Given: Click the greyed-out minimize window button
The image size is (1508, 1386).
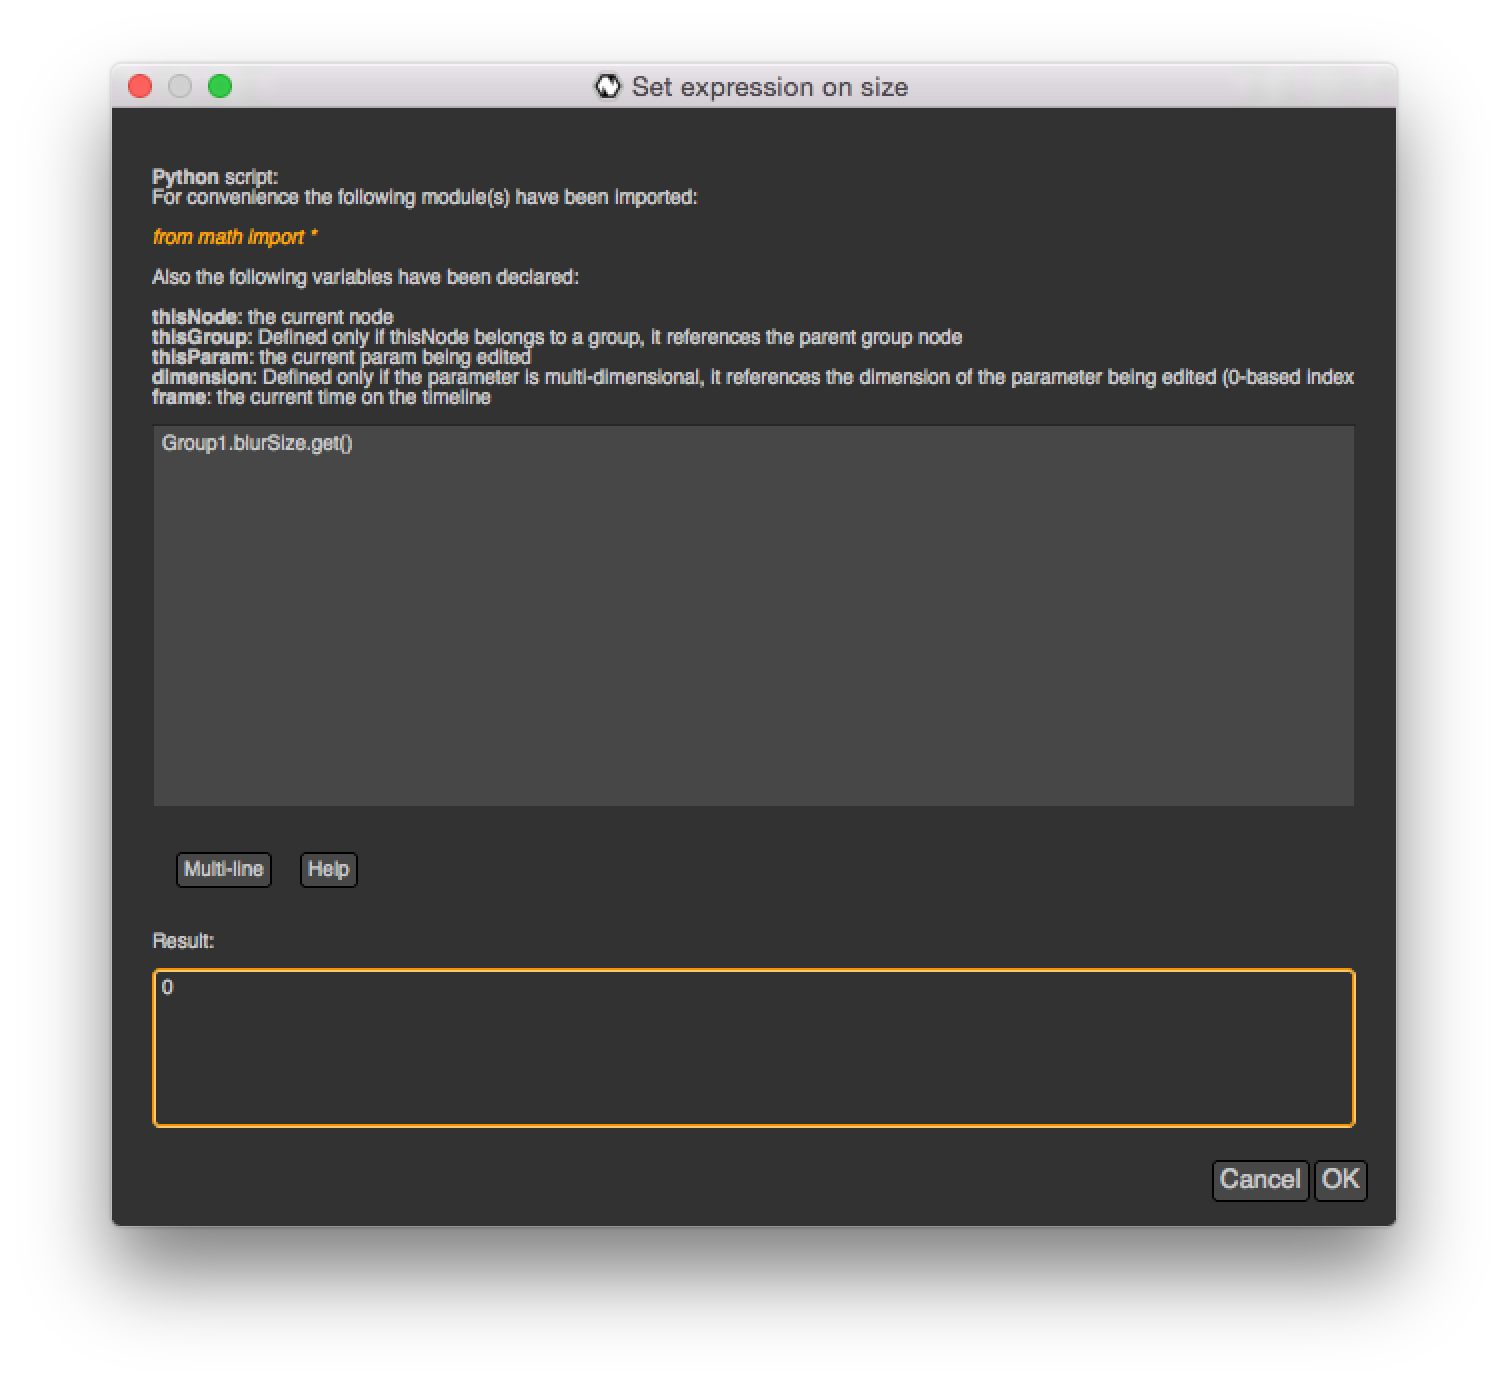Looking at the screenshot, I should point(180,87).
